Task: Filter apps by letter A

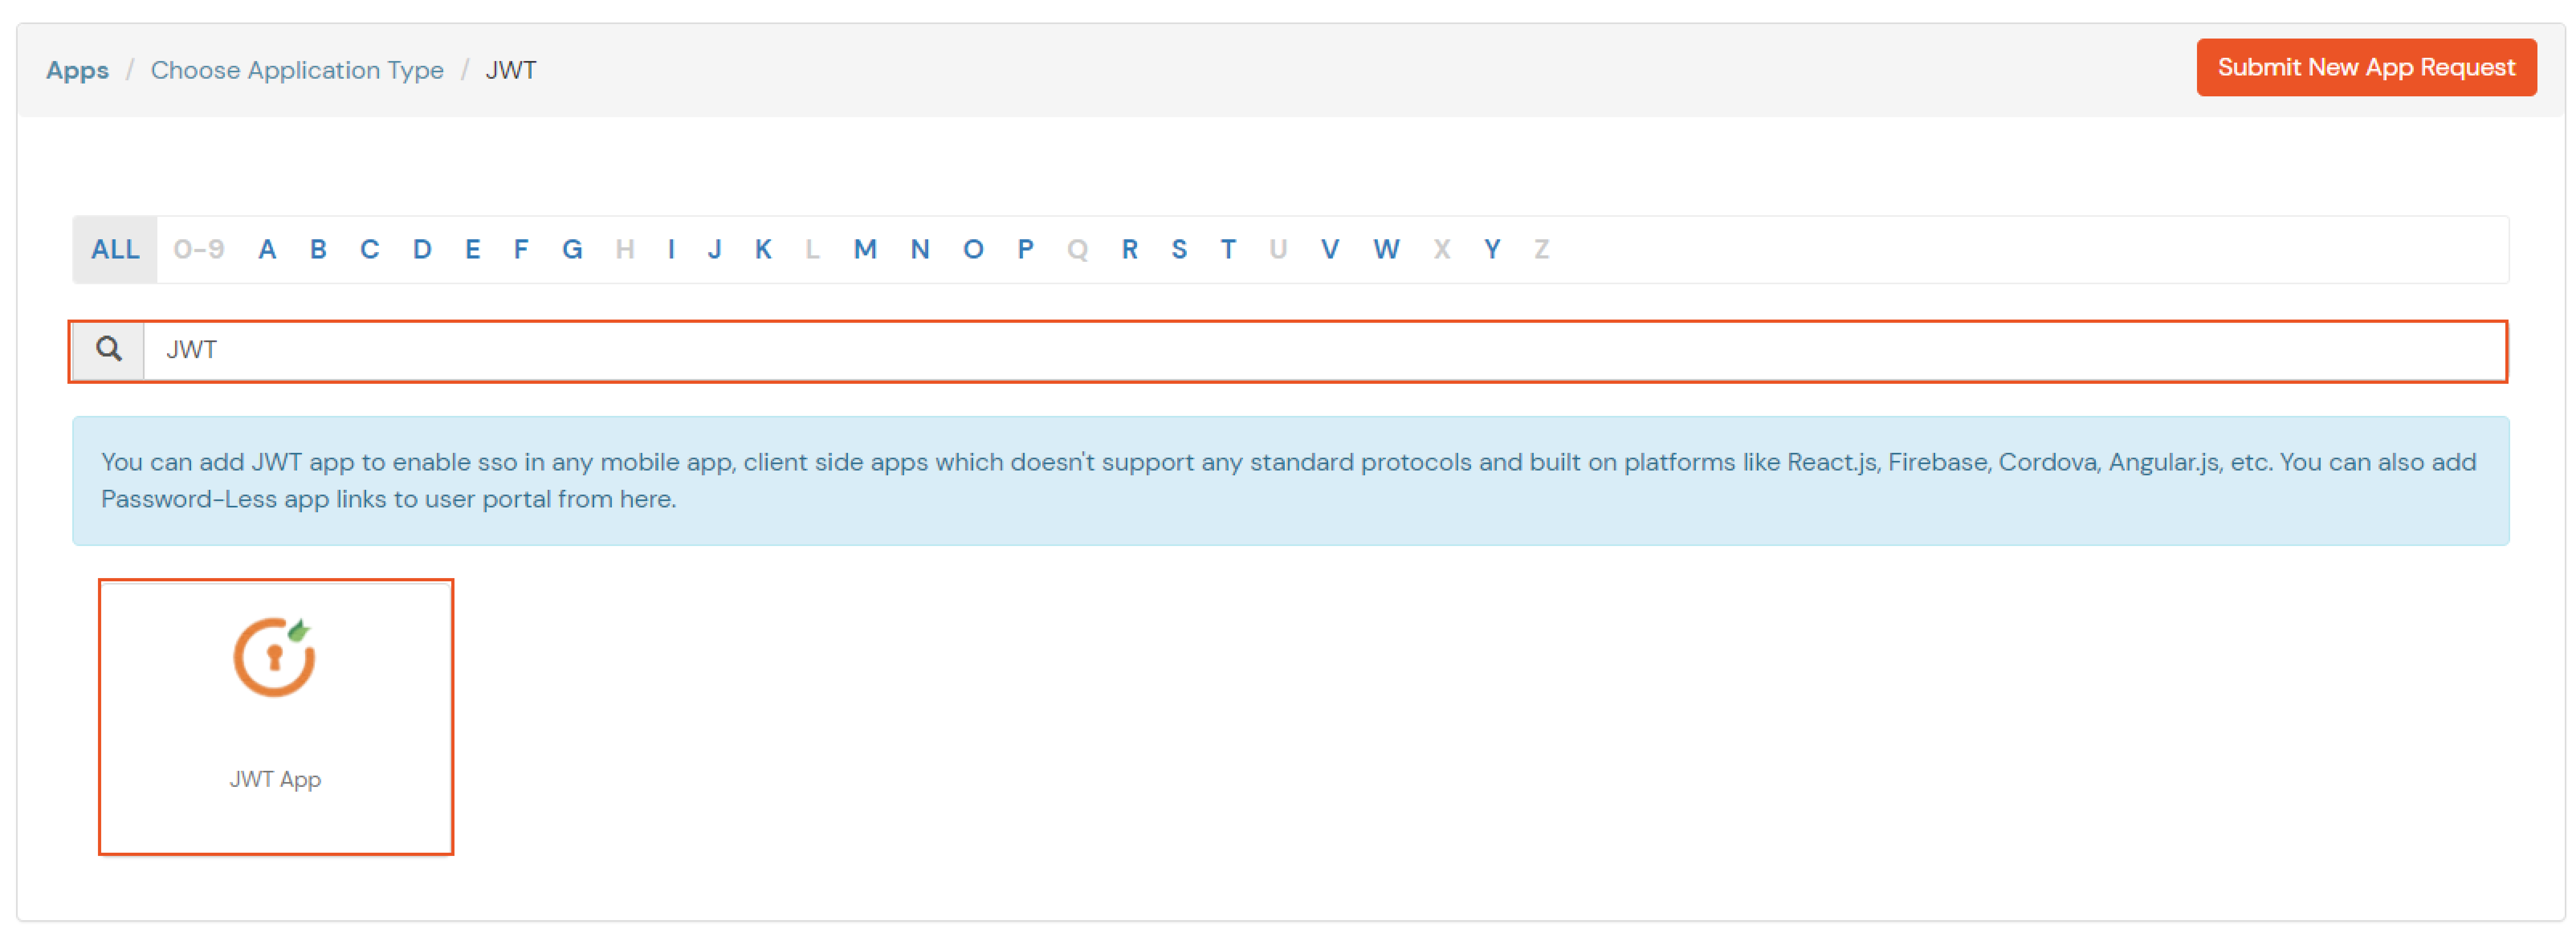Action: click(x=266, y=249)
